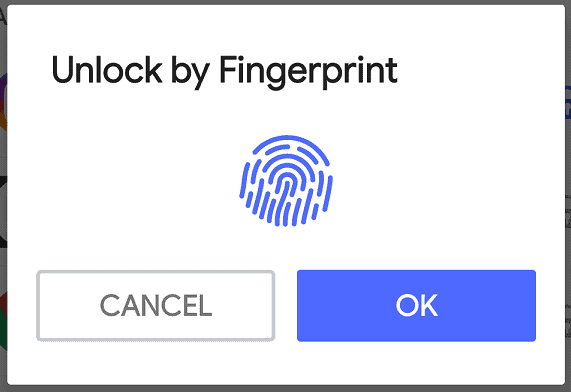Image resolution: width=571 pixels, height=392 pixels.
Task: Click the 'OK' label text on the blue button
Action: tap(417, 306)
